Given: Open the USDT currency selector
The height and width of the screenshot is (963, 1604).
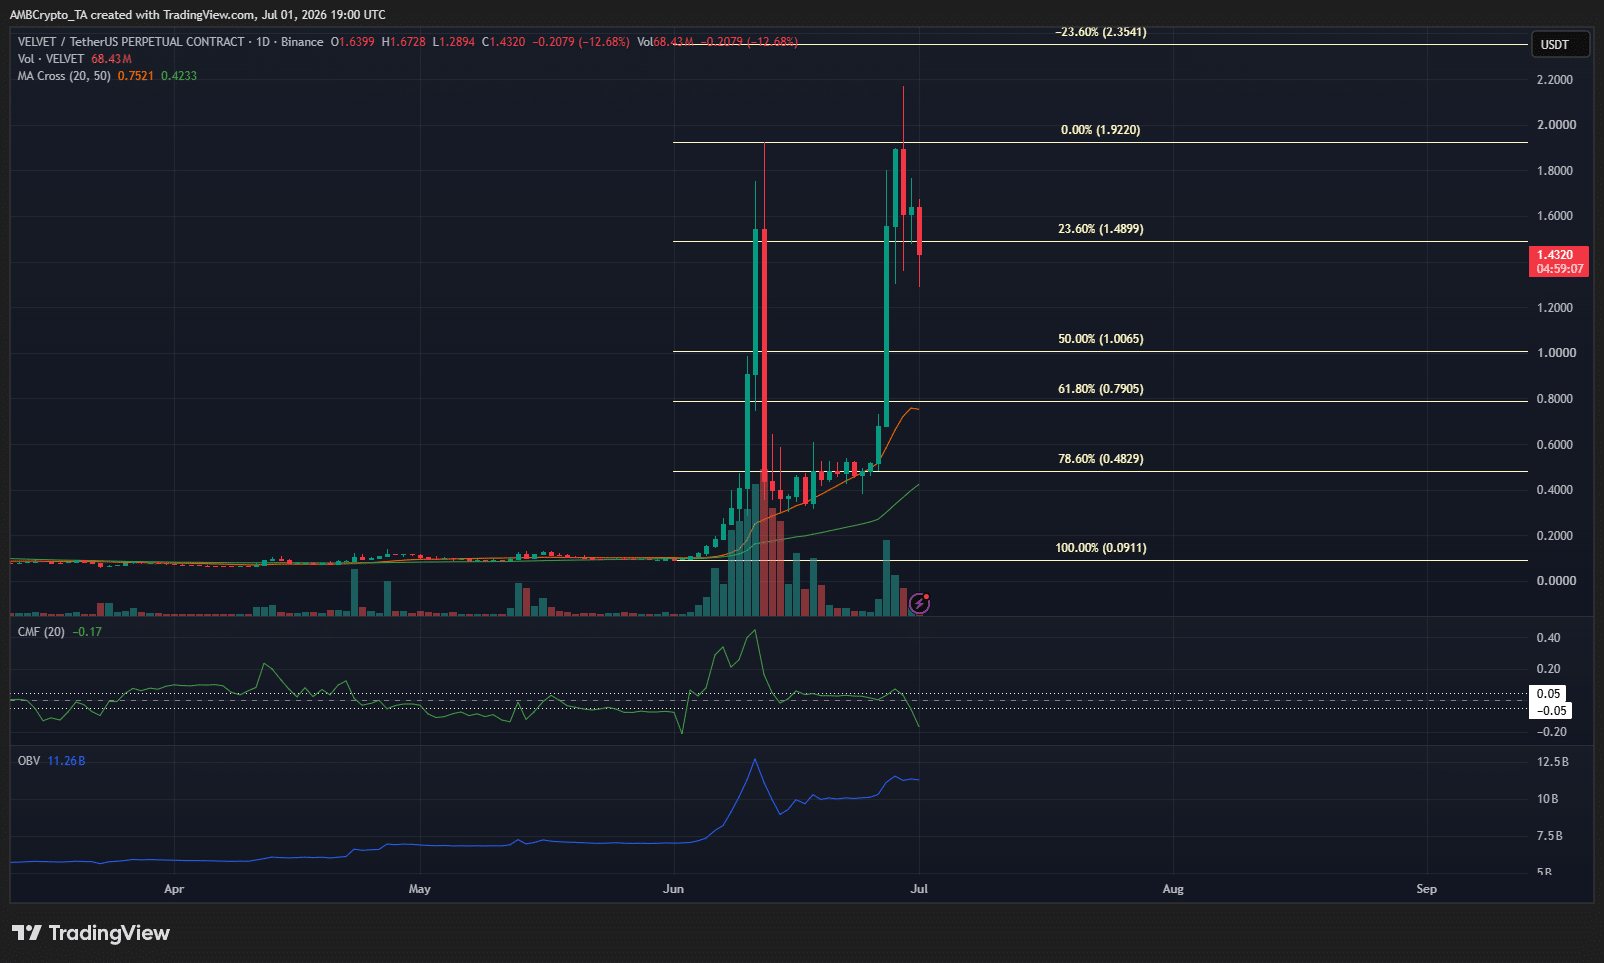Looking at the screenshot, I should pyautogui.click(x=1560, y=44).
